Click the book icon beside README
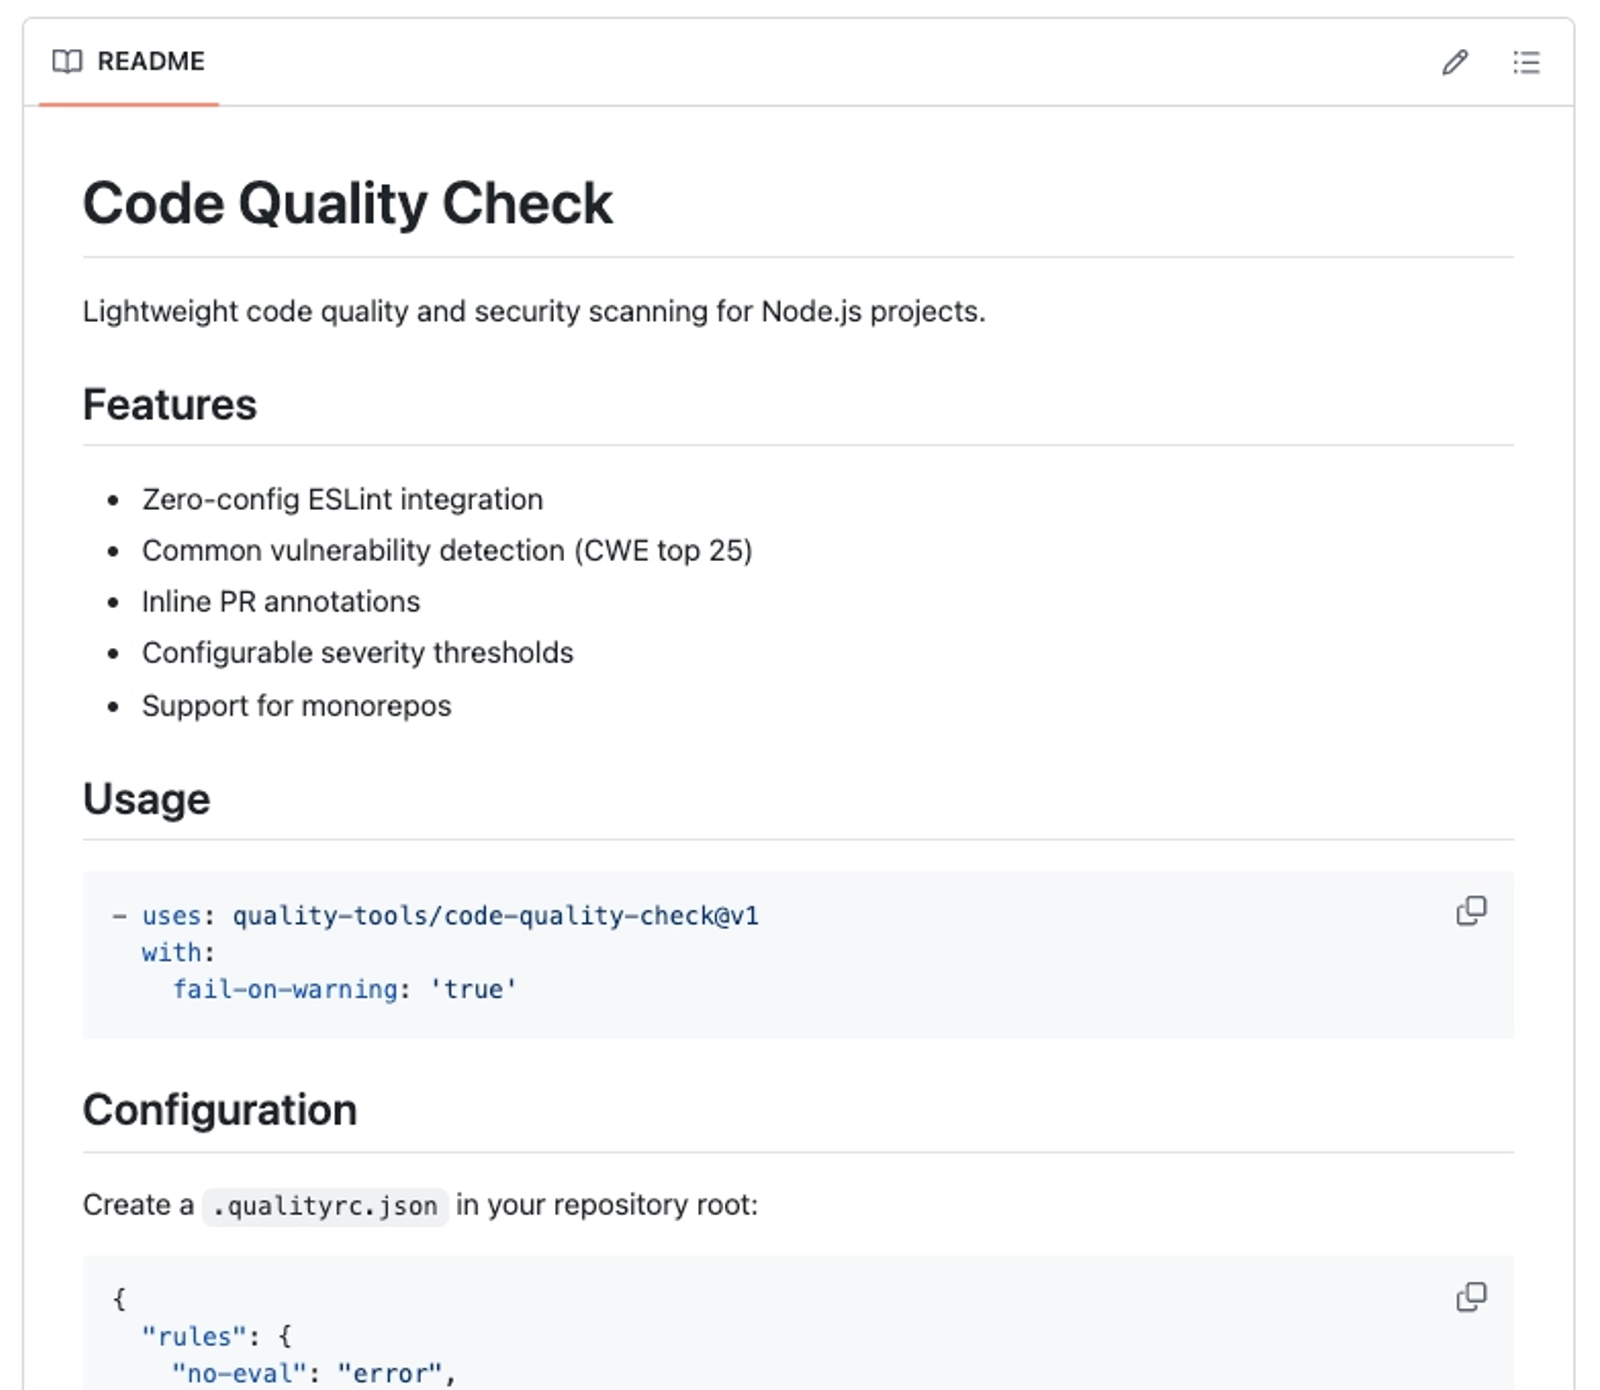Screen dimensions: 1600x1390 coord(67,62)
